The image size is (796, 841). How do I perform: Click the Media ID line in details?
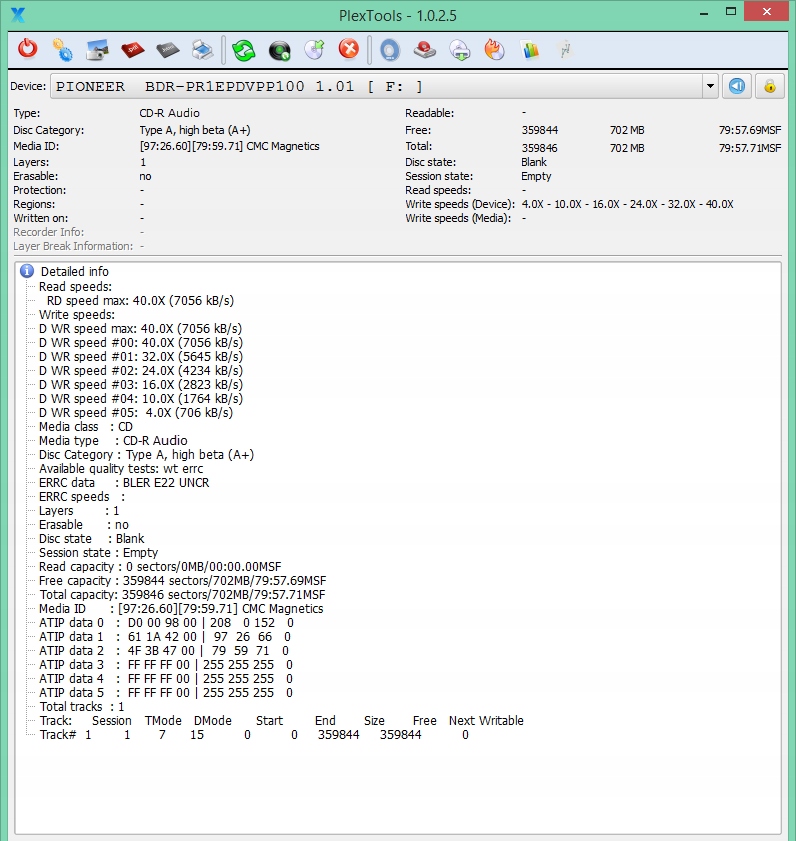click(180, 609)
